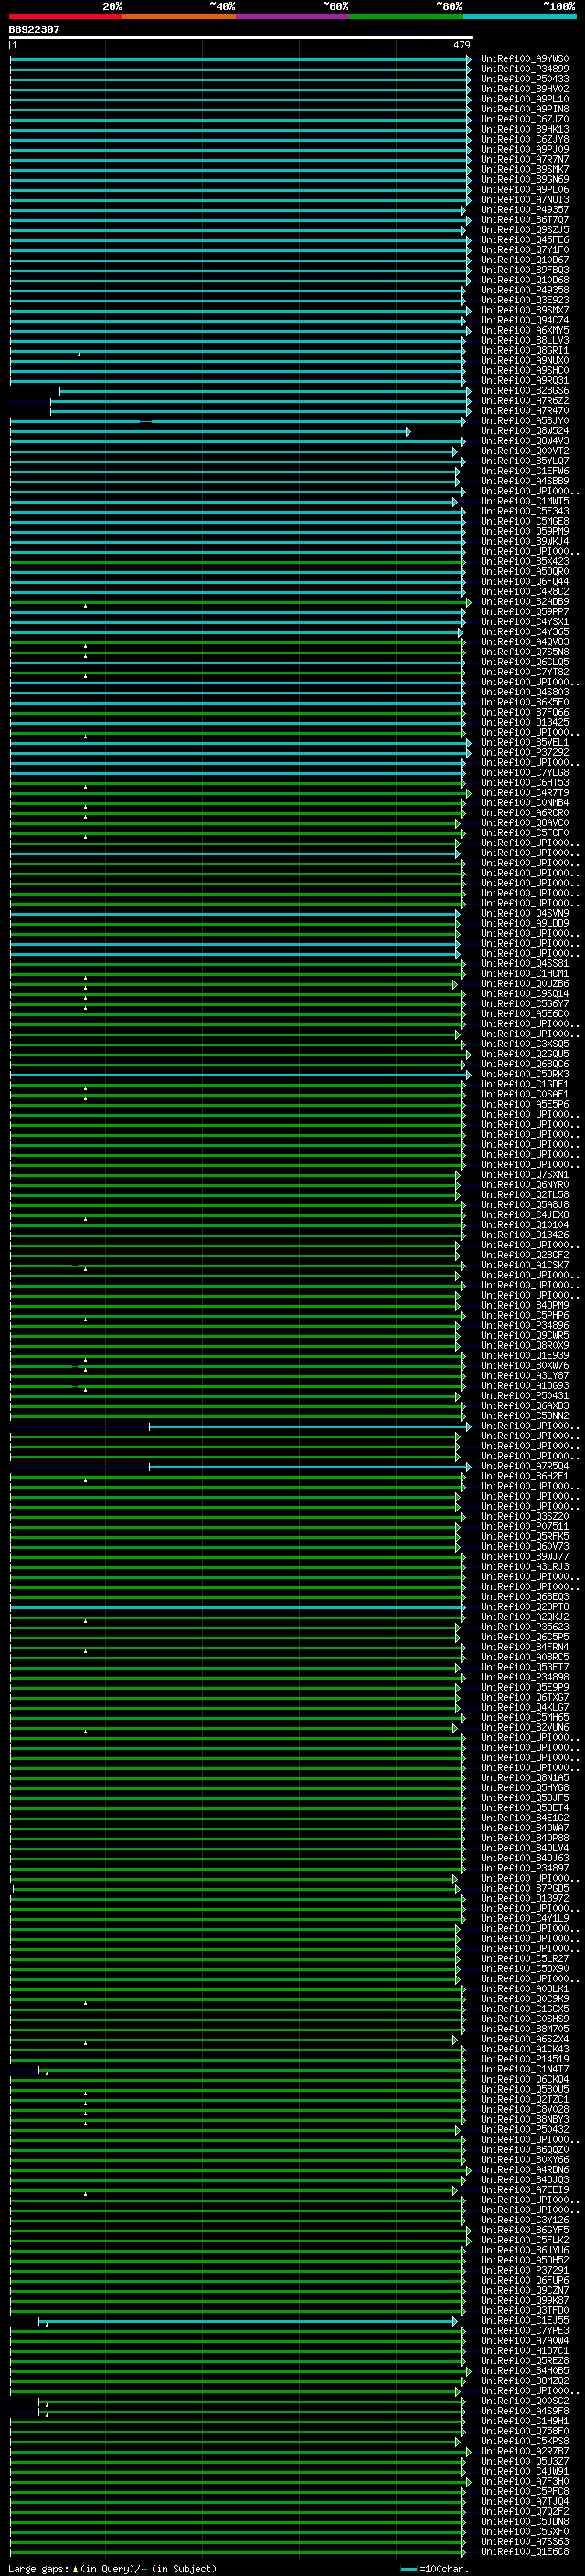The width and height of the screenshot is (585, 2576).
Task: Click the UniRef100_A9RQ31 label
Action: (x=525, y=381)
